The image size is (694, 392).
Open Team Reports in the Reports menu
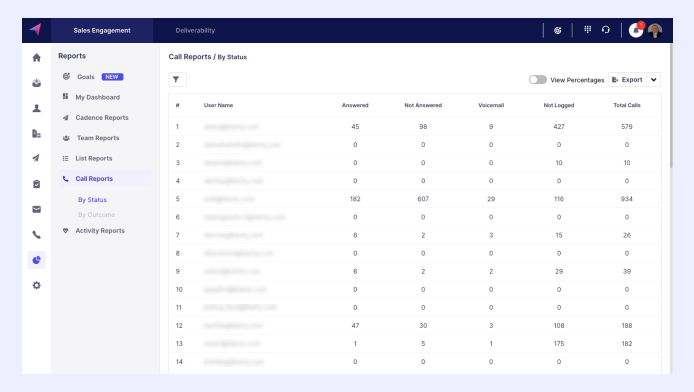pyautogui.click(x=98, y=138)
